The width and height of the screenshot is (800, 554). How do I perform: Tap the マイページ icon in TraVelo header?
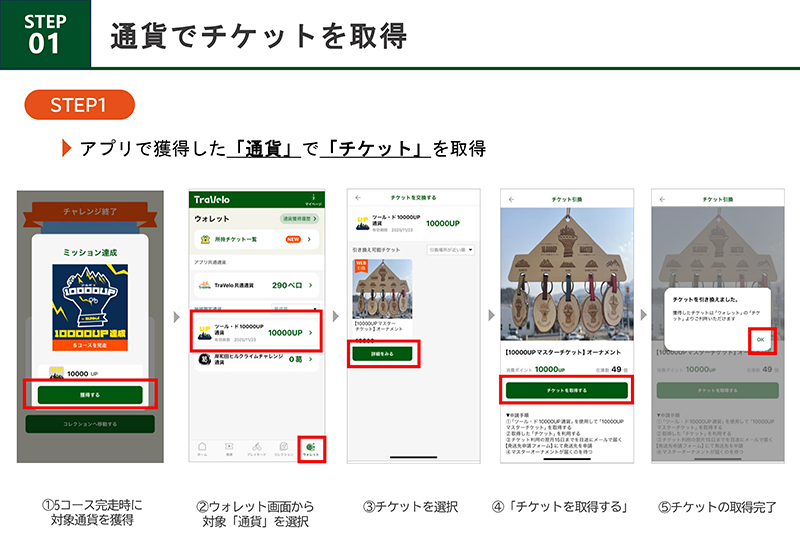pos(314,199)
